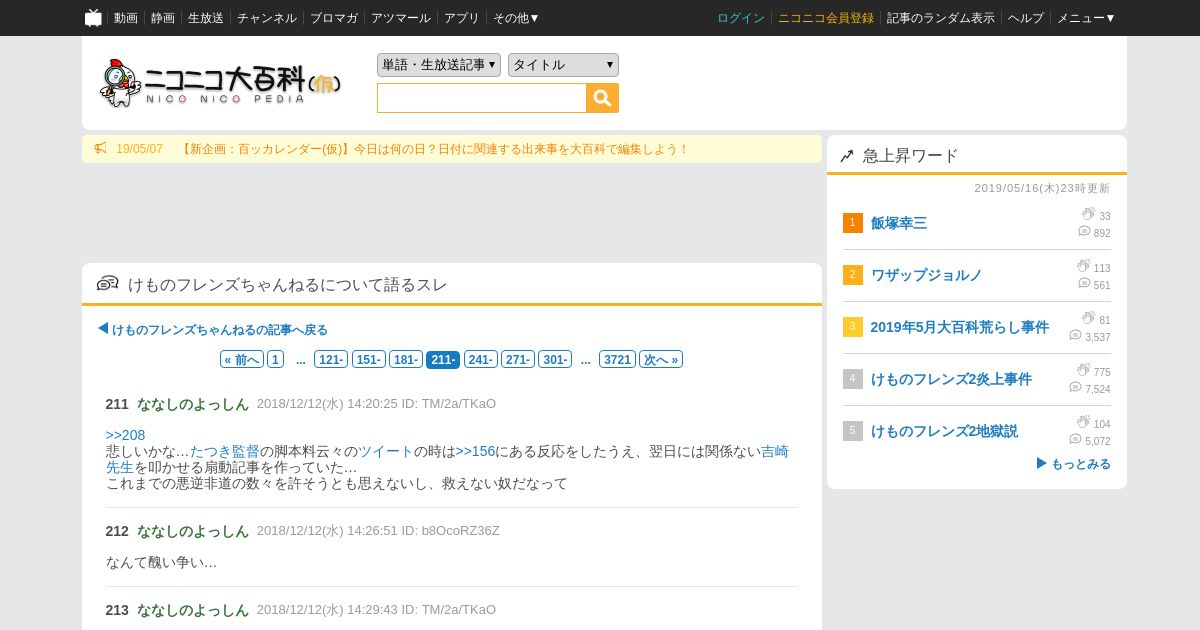Click the clap icon next to count 113
The height and width of the screenshot is (630, 1200).
(1083, 266)
